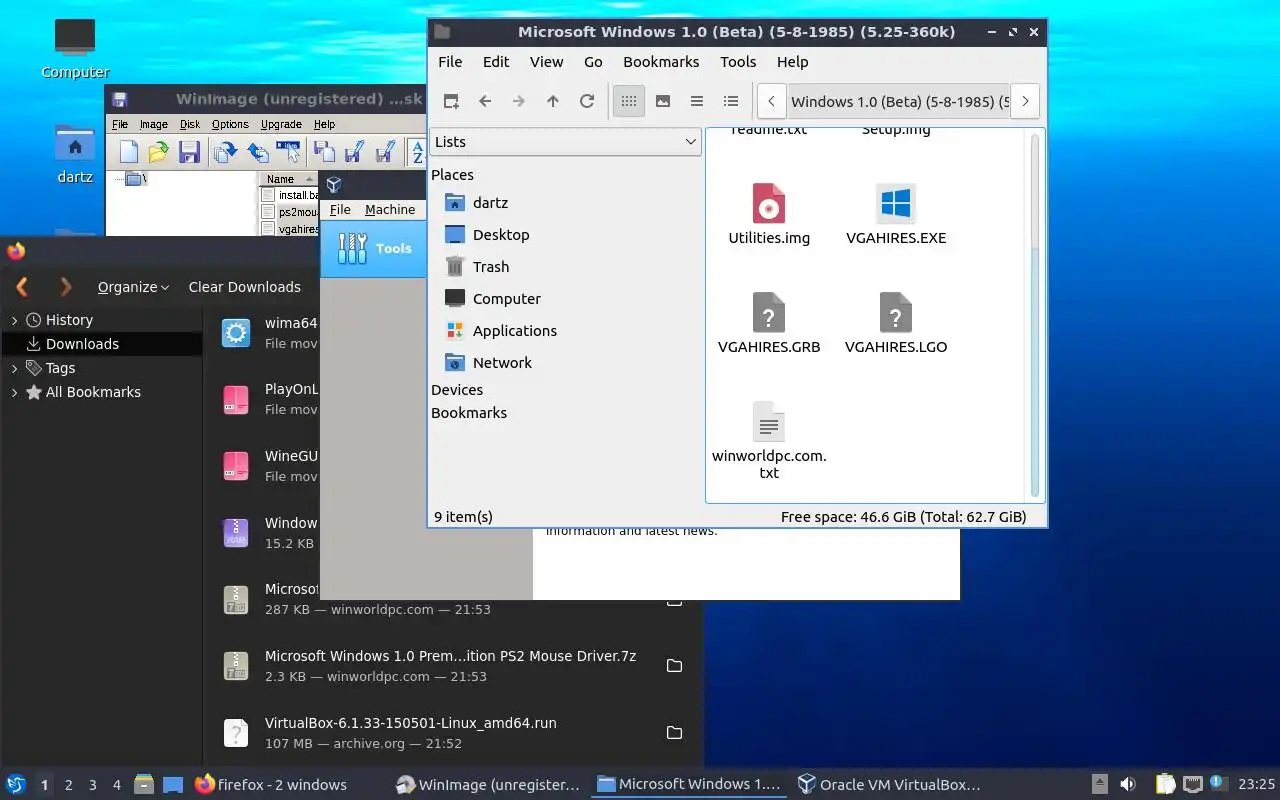Select Tools in the VirtualBox sidebar
Image resolution: width=1280 pixels, height=800 pixels.
[375, 248]
